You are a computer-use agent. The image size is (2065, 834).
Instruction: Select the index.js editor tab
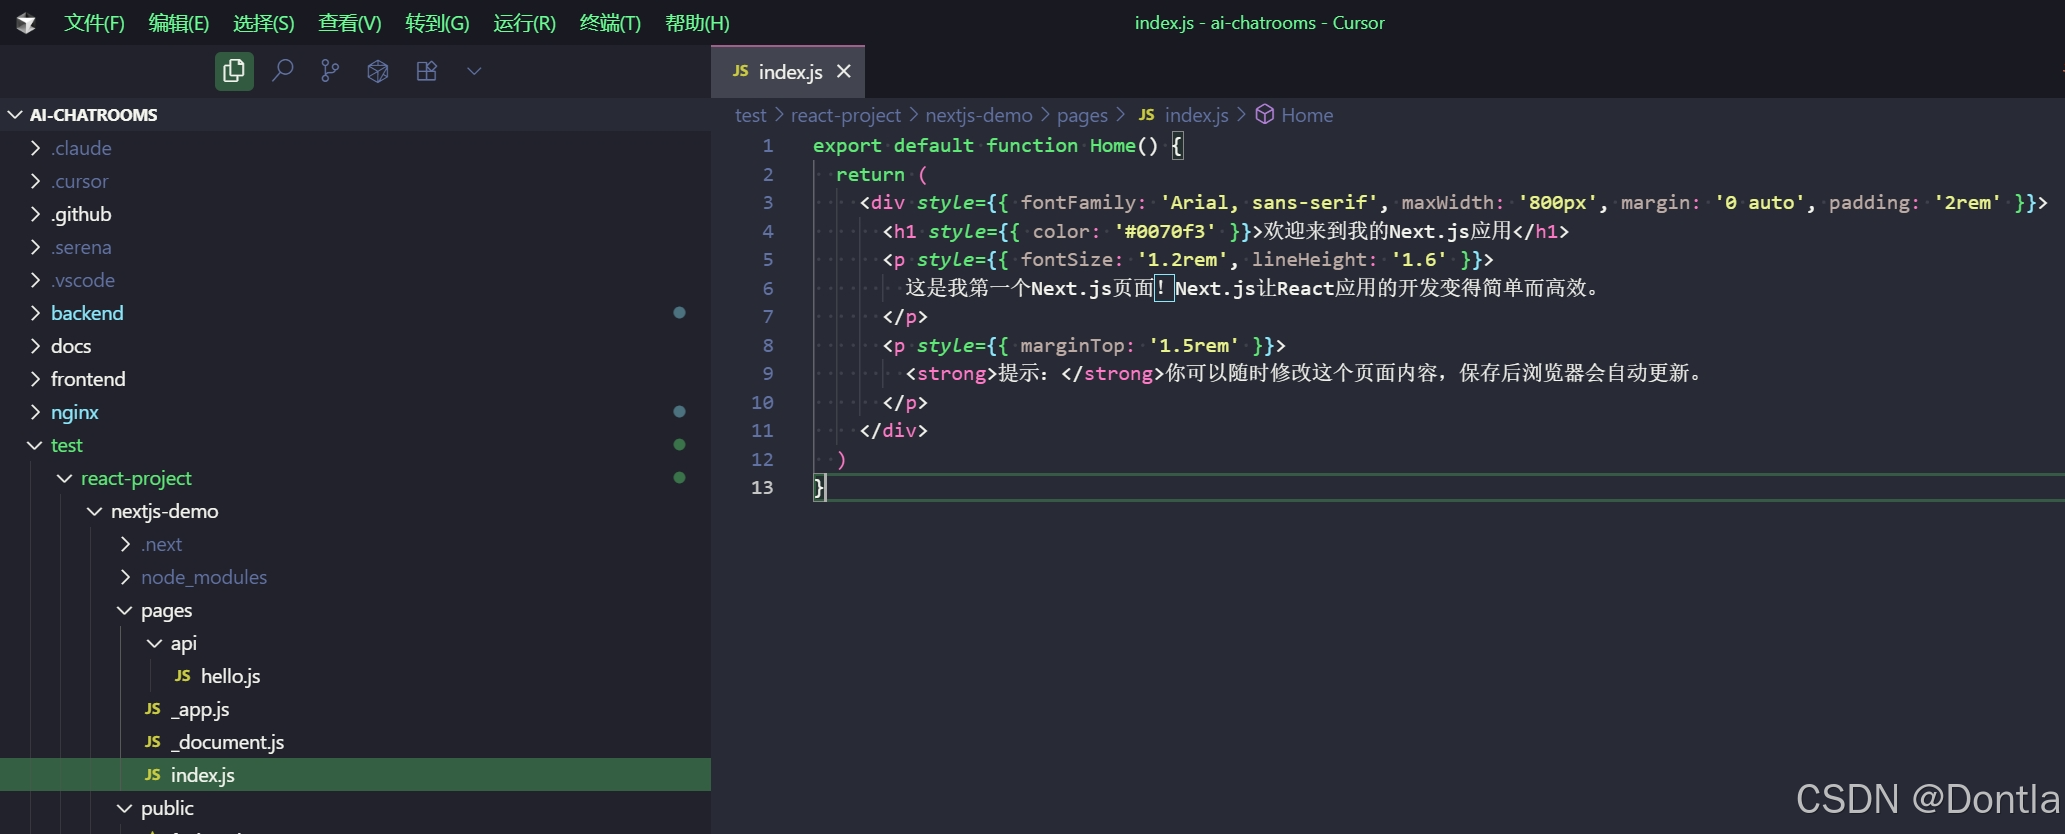pyautogui.click(x=788, y=71)
